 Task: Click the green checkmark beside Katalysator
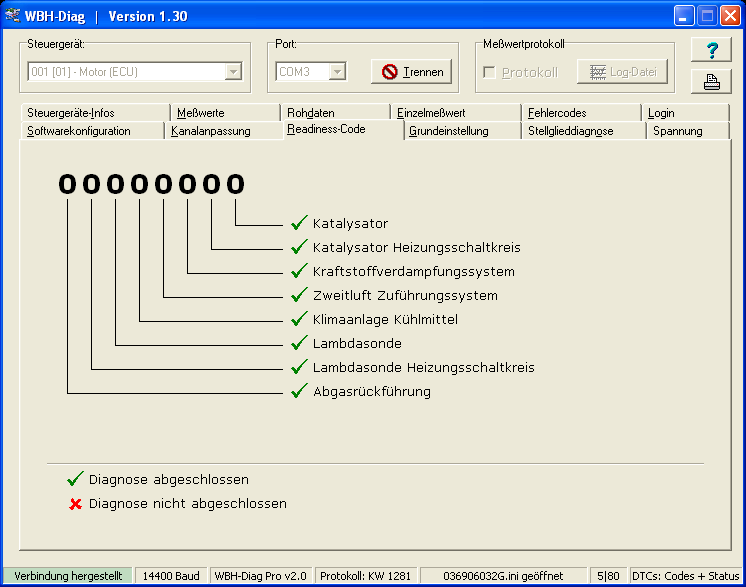pos(298,223)
